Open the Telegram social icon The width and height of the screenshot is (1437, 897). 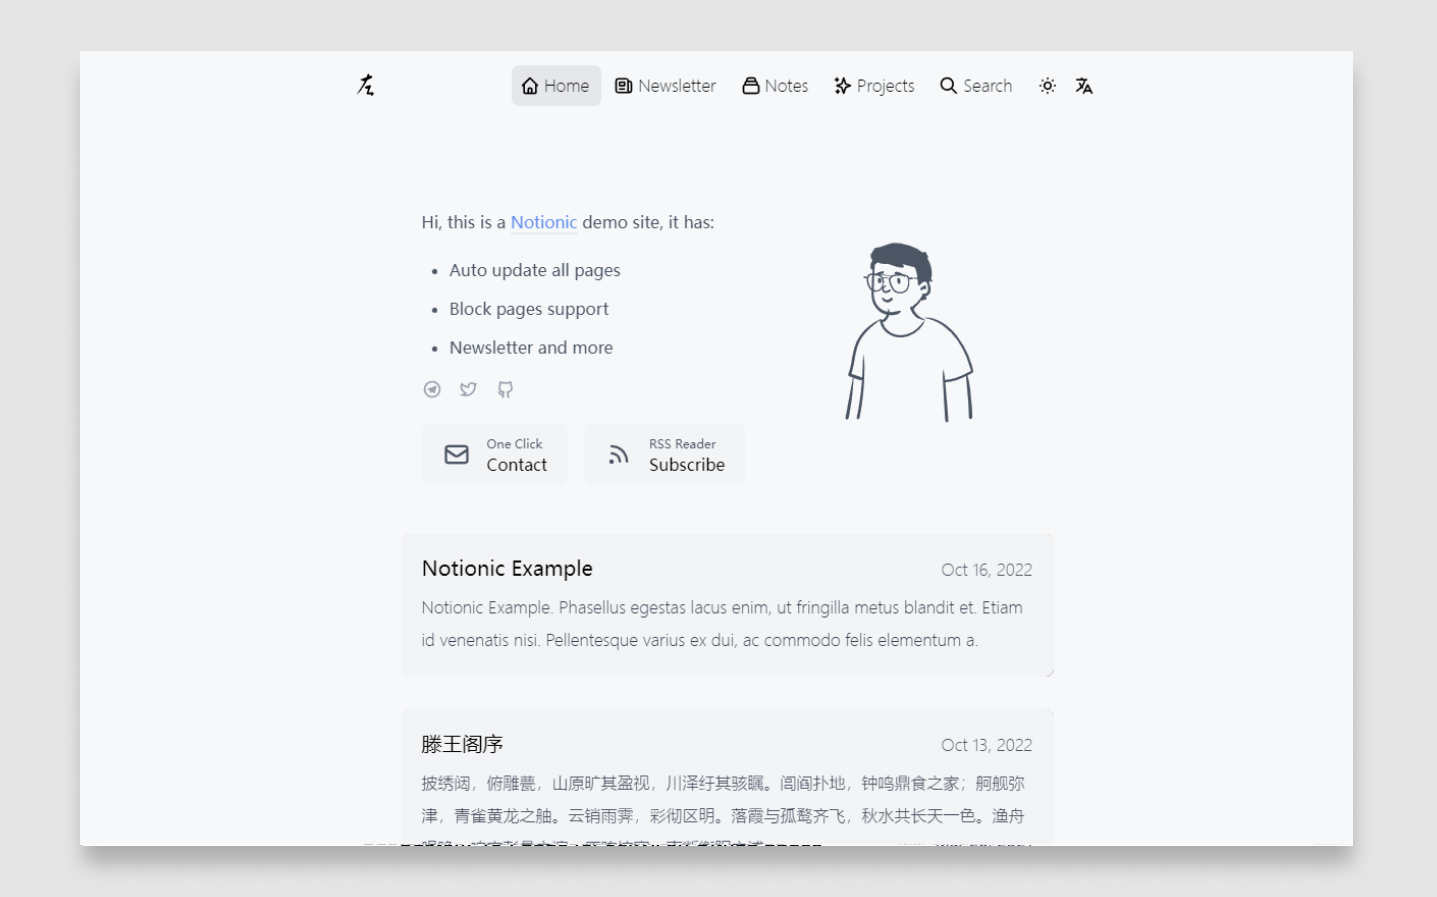432,389
